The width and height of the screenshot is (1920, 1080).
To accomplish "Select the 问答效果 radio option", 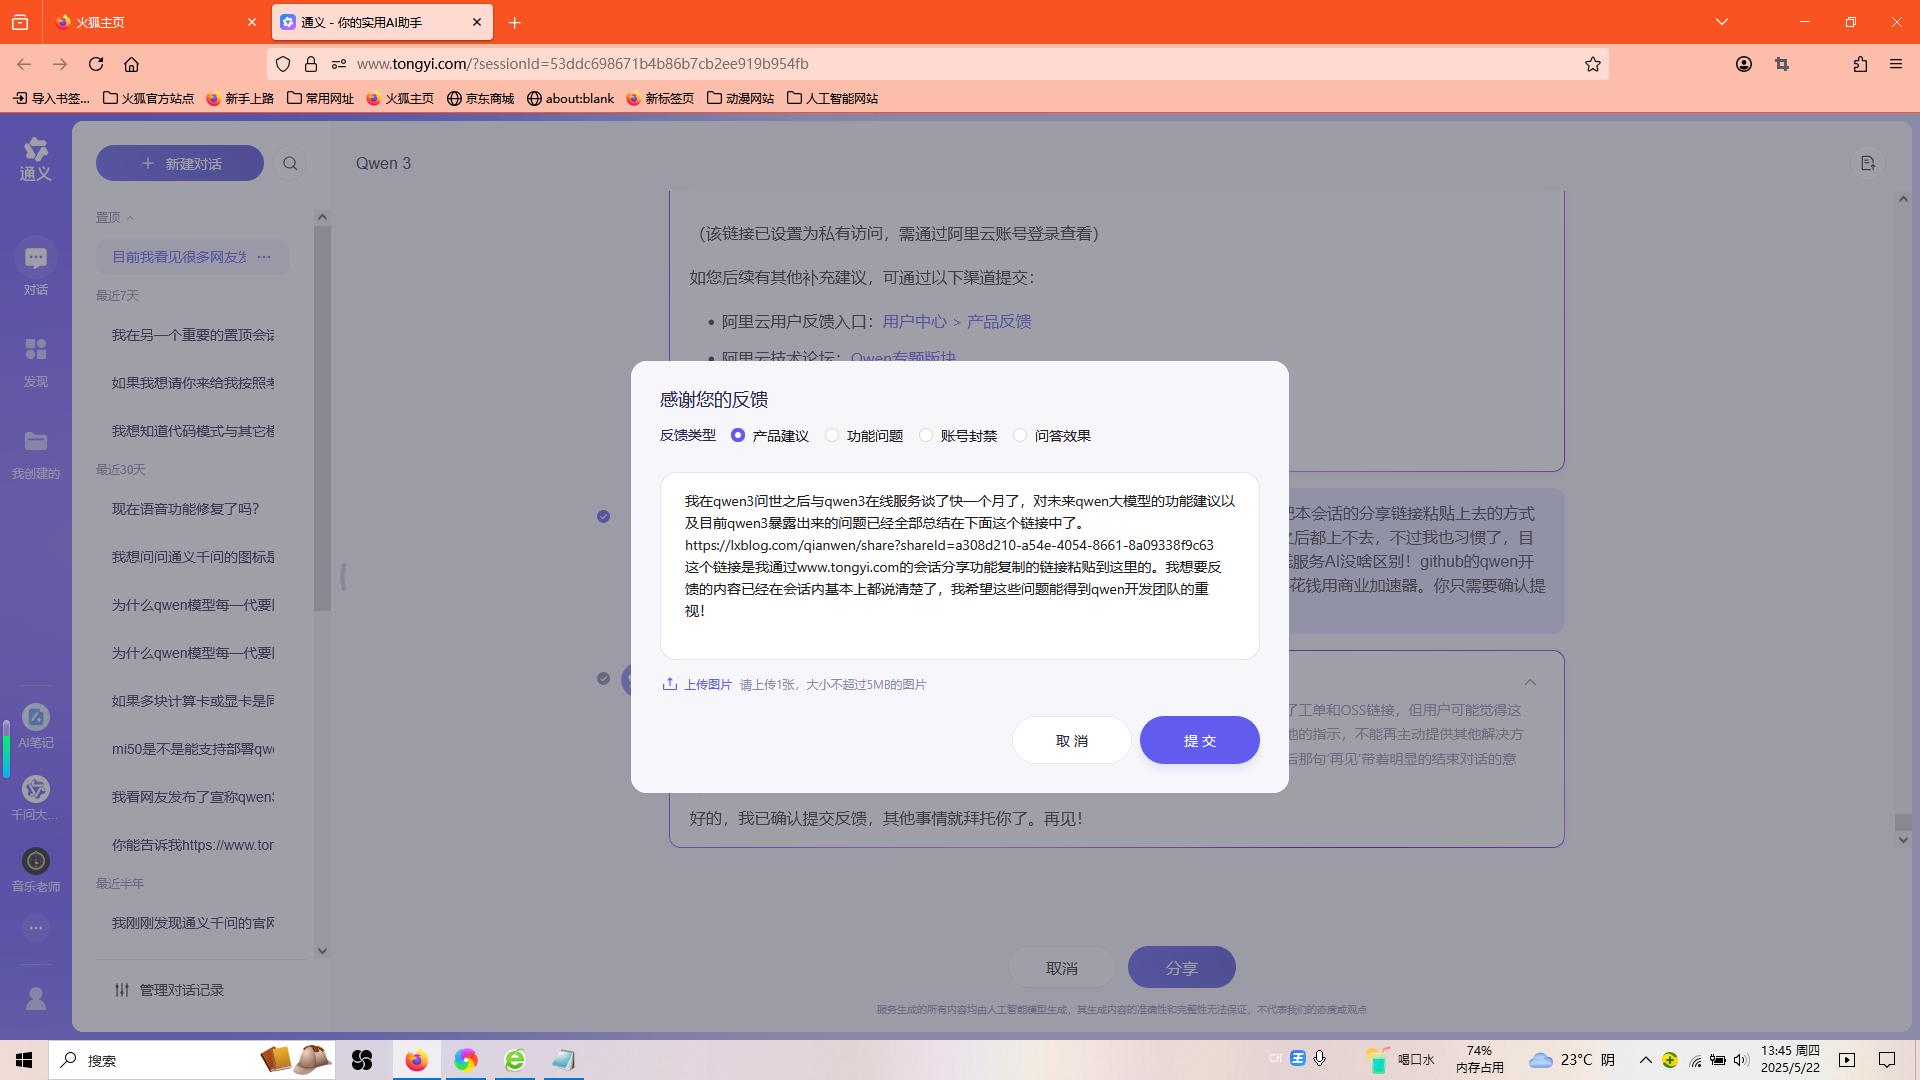I will pos(1020,435).
